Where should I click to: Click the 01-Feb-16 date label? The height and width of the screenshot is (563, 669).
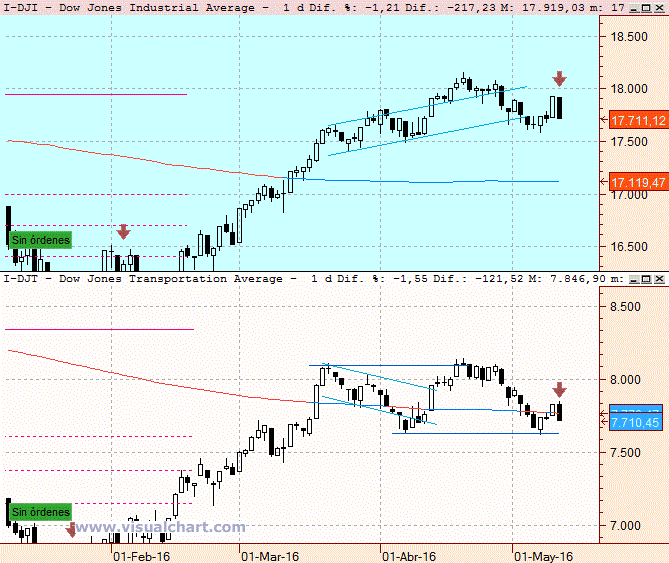coord(141,556)
